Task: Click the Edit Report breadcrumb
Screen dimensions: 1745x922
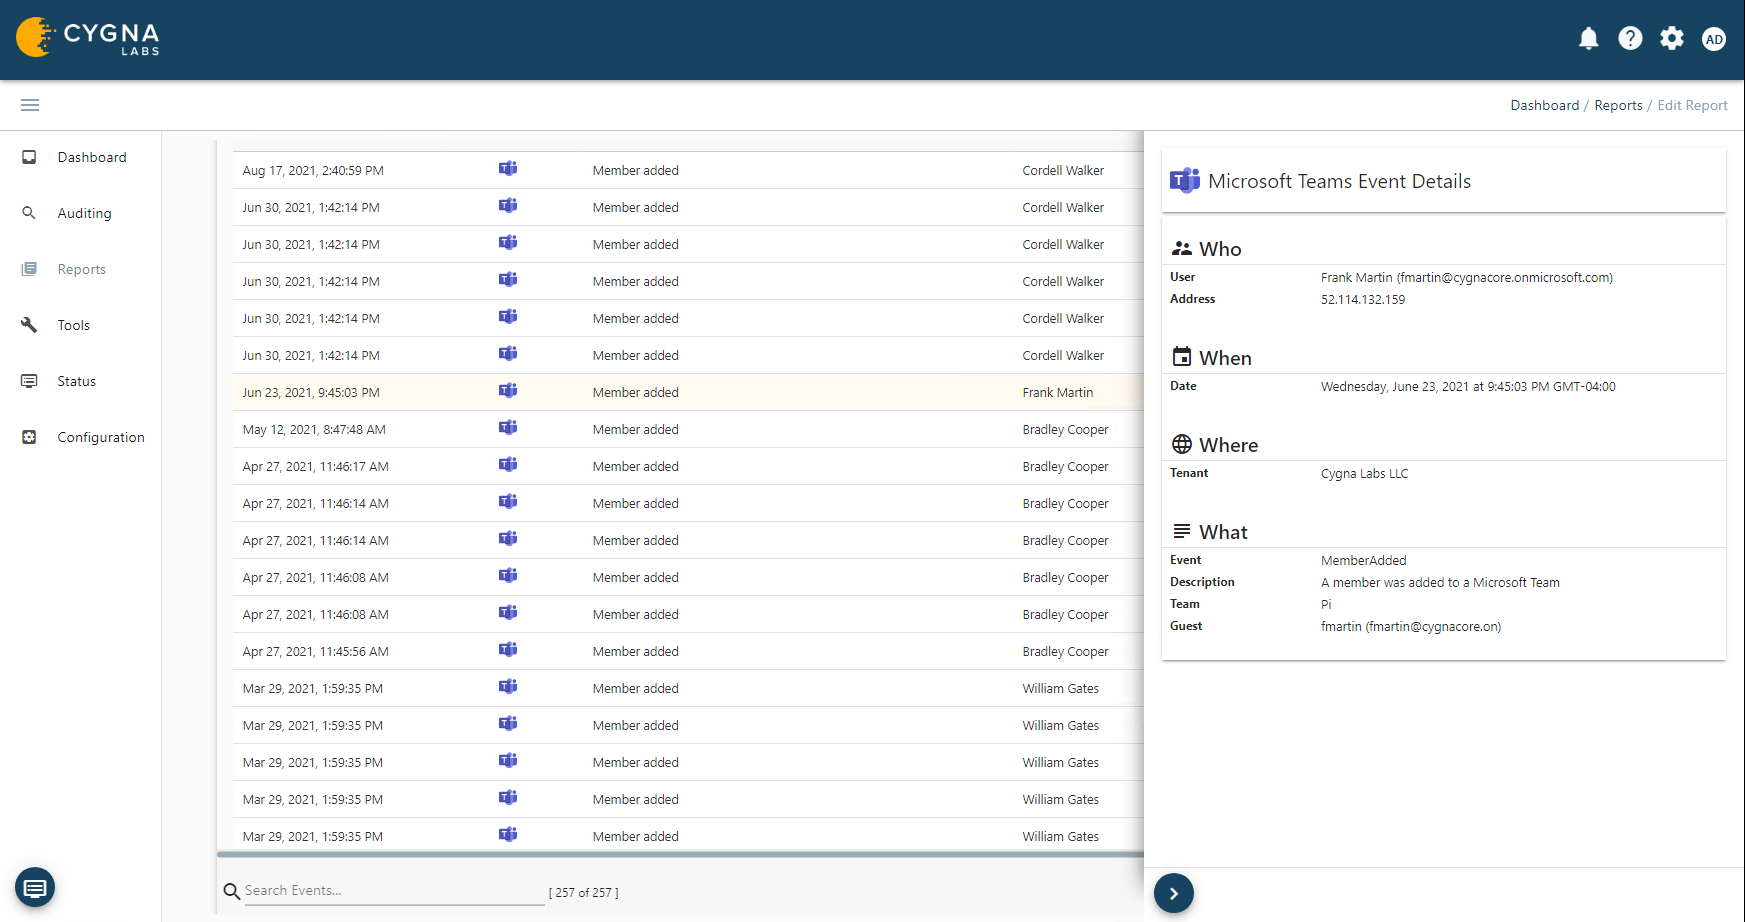Action: 1692,105
